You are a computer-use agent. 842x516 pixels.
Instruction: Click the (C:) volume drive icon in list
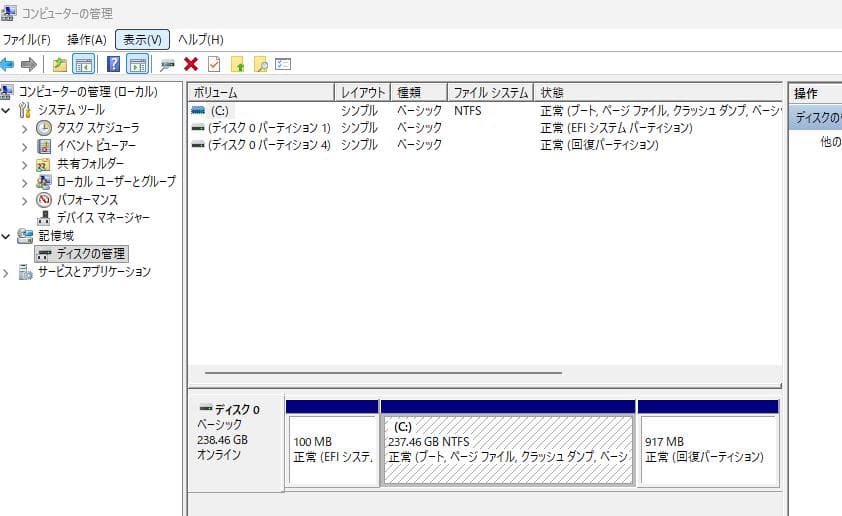(x=198, y=111)
